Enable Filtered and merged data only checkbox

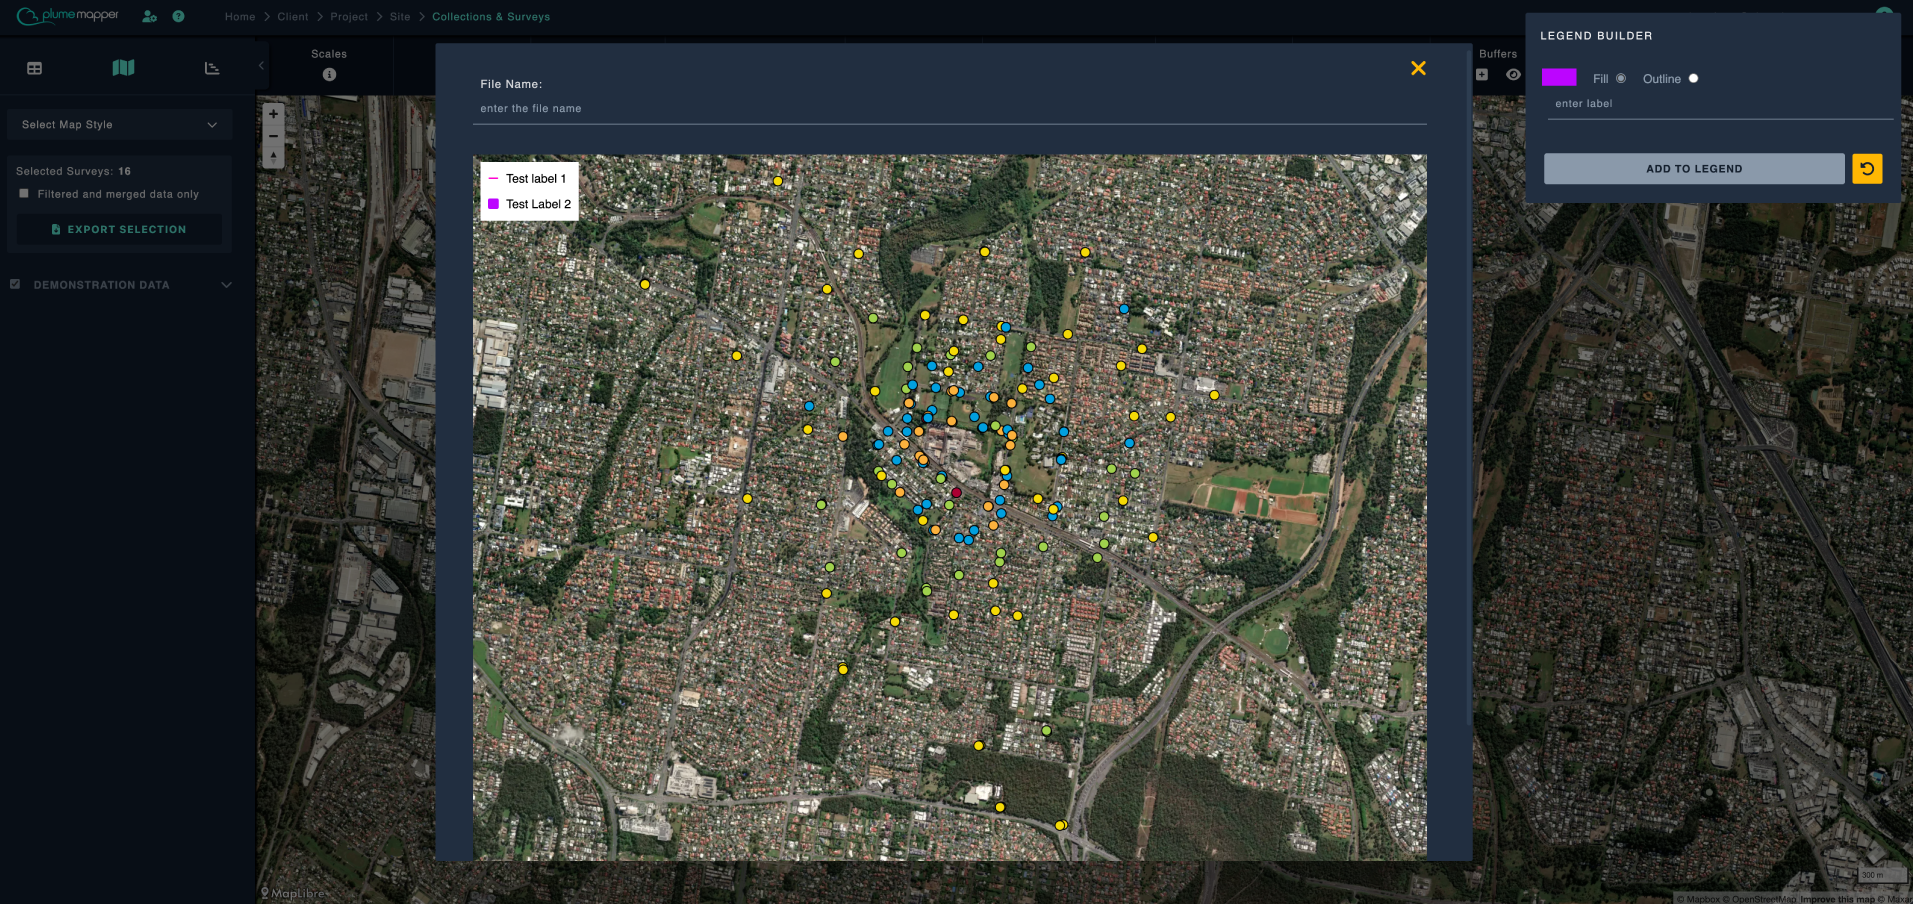24,194
